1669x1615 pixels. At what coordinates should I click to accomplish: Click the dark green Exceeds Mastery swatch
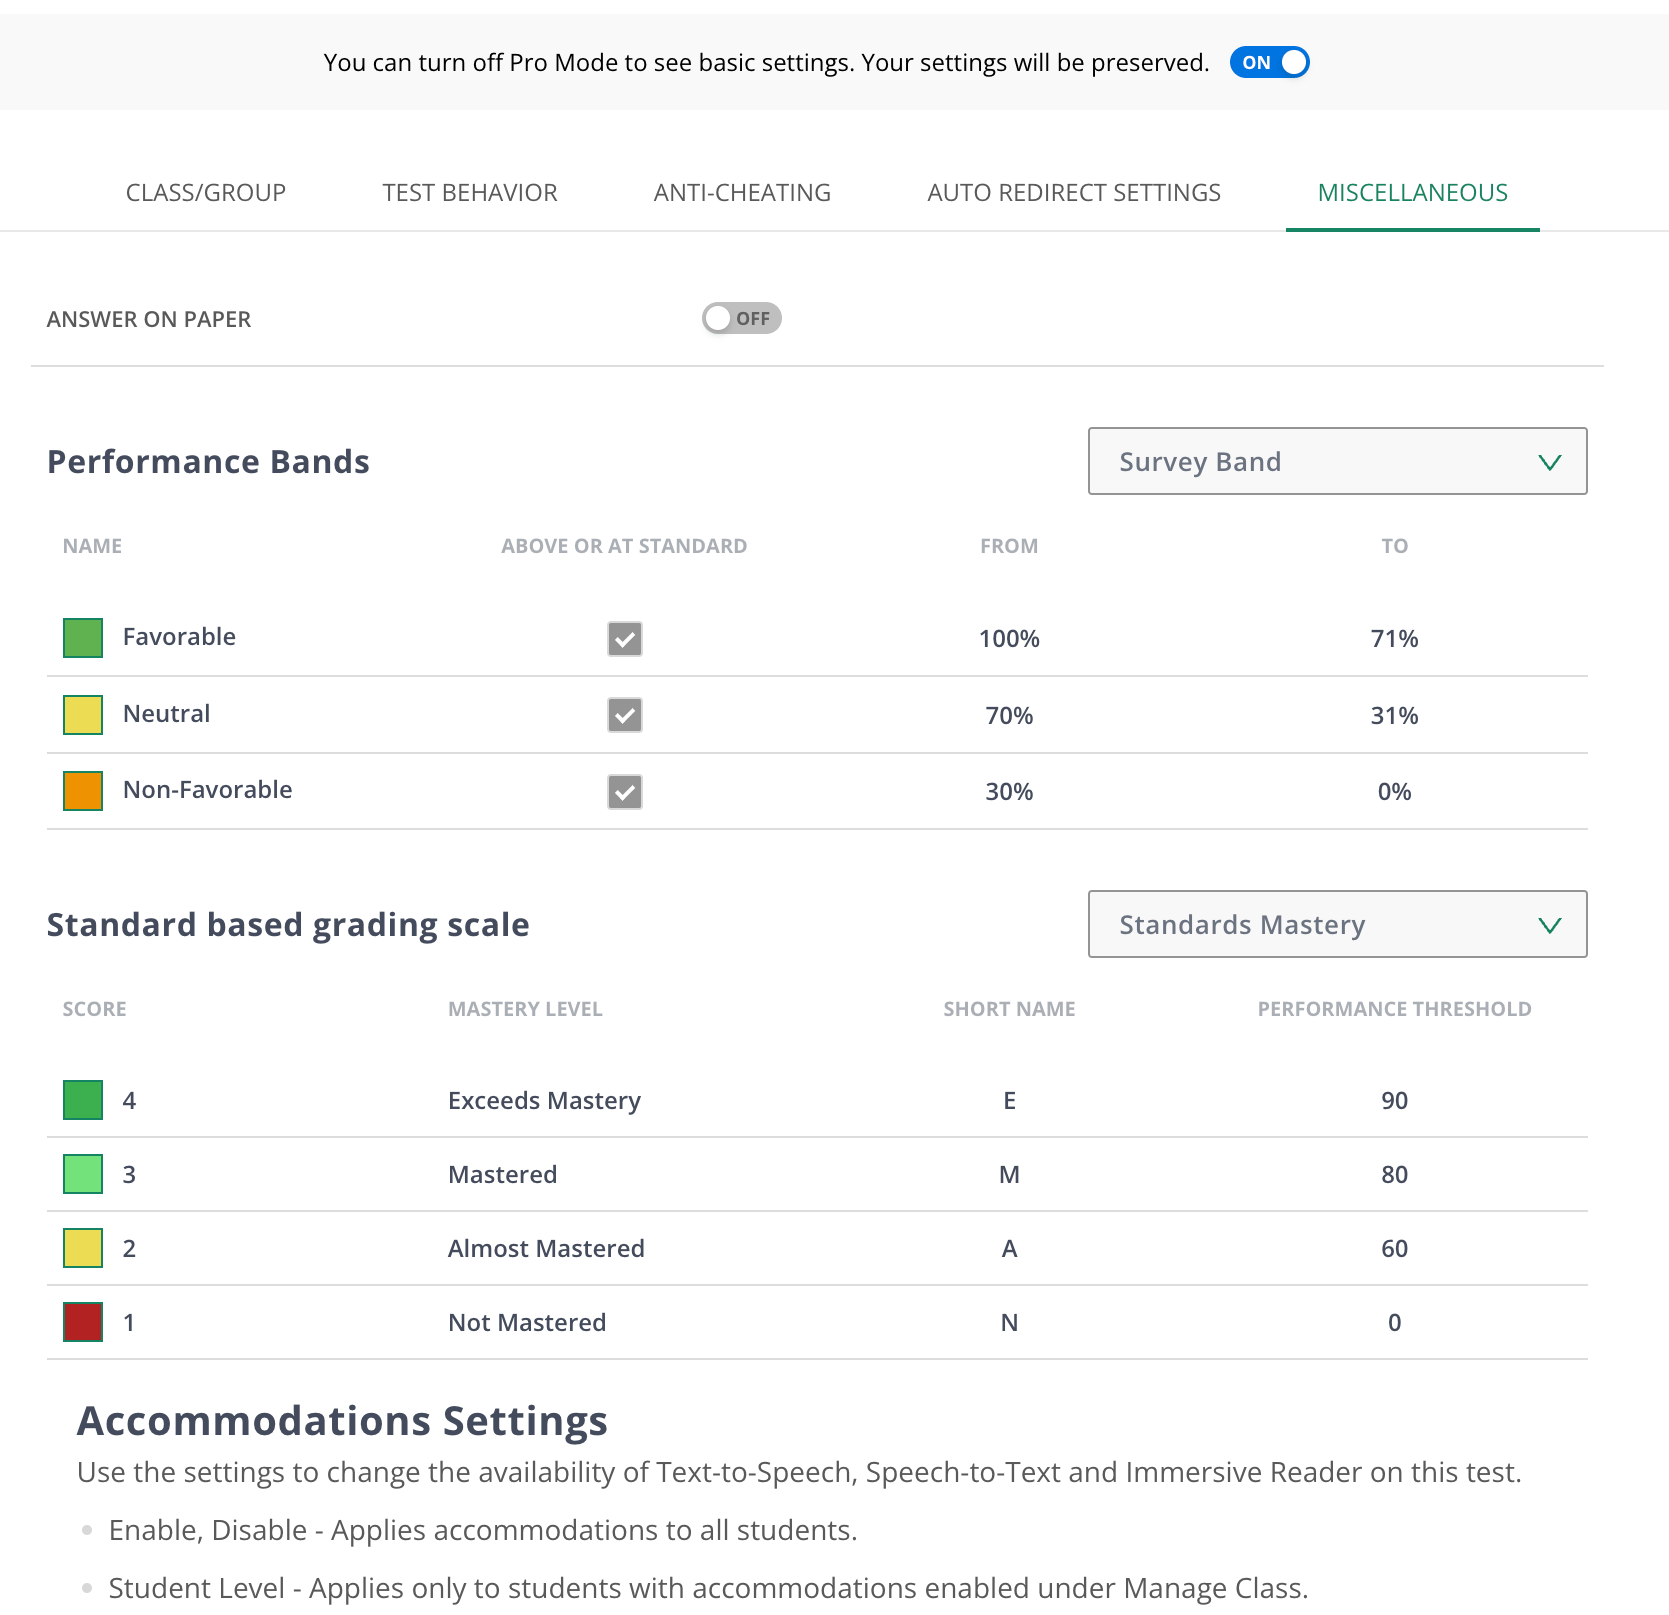click(x=83, y=1100)
